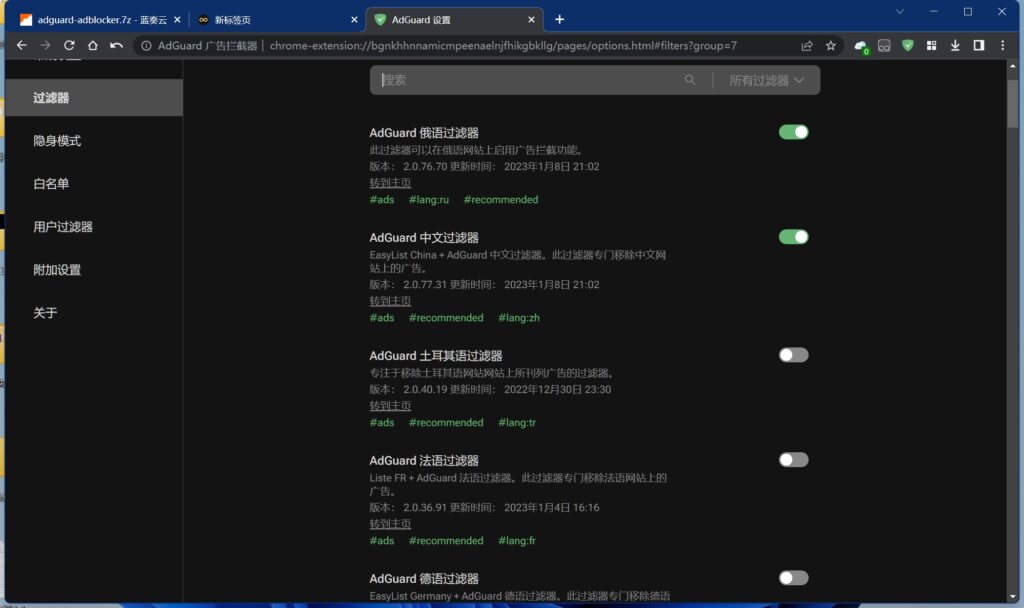
Task: Switch to the adguard-adblocker.7z tab
Action: (x=97, y=20)
